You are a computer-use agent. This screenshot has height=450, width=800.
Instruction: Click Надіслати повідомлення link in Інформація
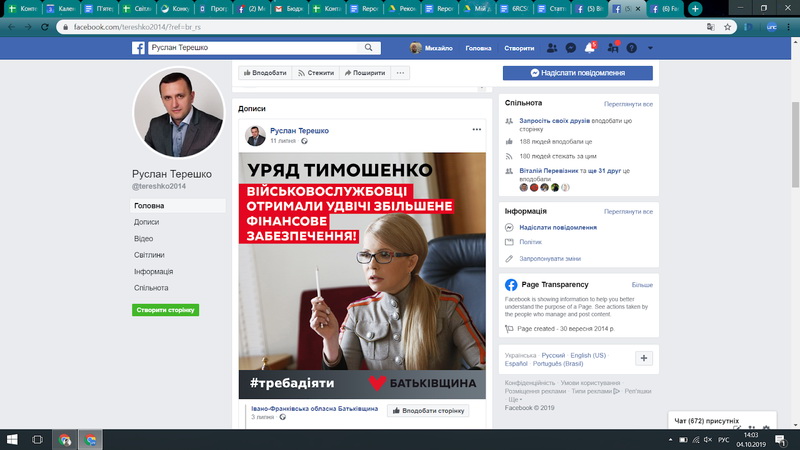click(x=558, y=228)
